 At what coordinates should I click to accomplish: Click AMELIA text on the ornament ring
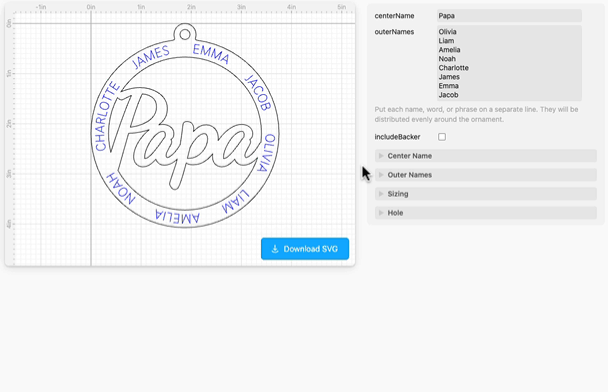(x=177, y=216)
